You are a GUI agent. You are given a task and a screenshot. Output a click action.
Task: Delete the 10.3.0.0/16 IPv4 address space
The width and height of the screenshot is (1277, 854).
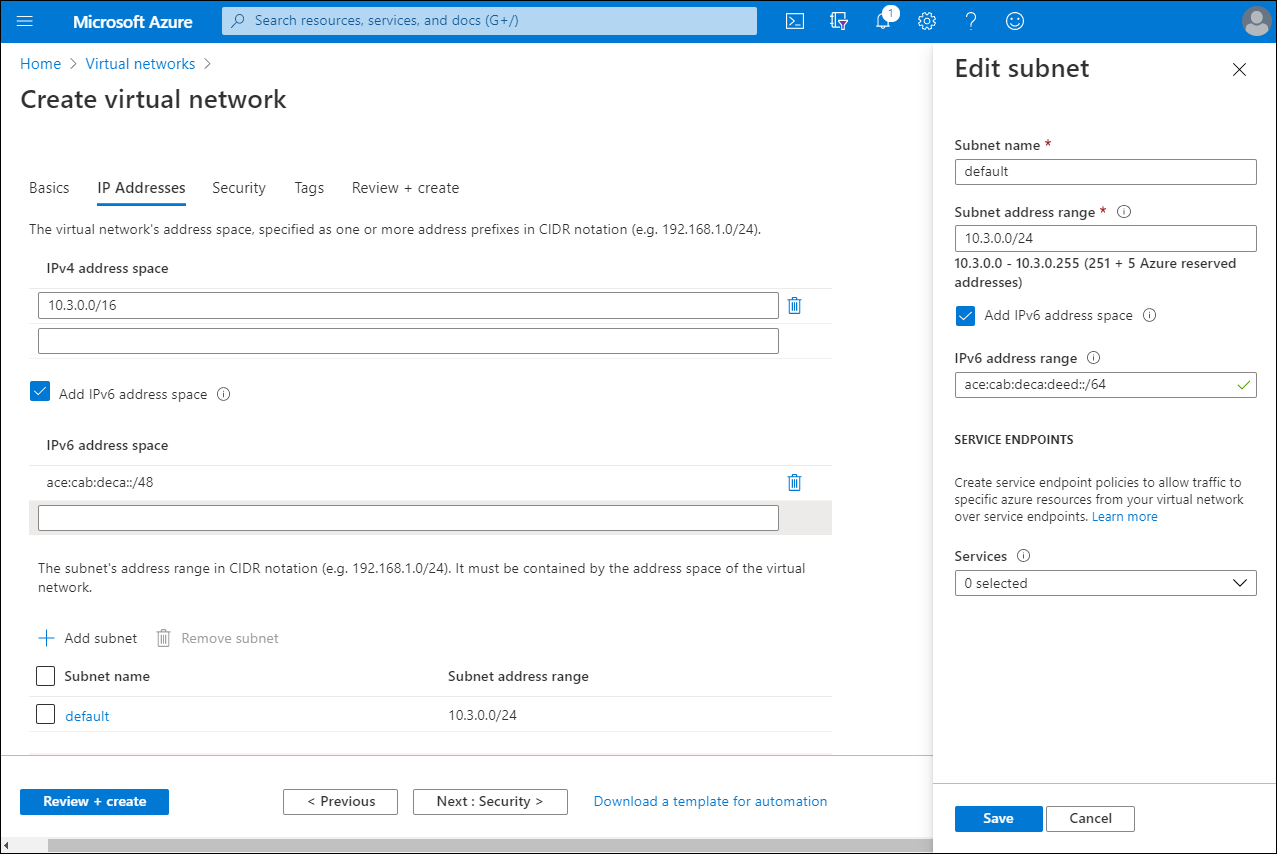point(794,305)
